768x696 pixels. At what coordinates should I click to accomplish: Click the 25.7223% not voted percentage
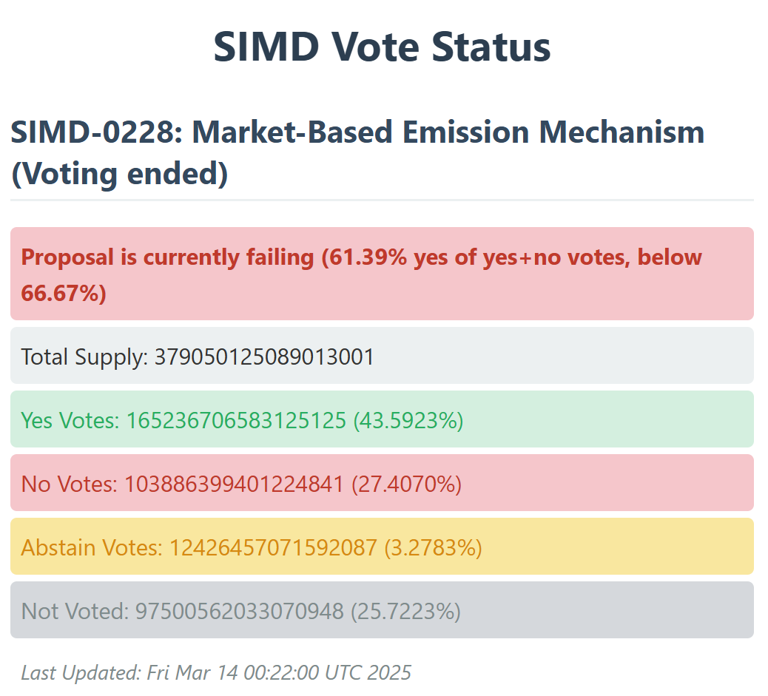407,611
